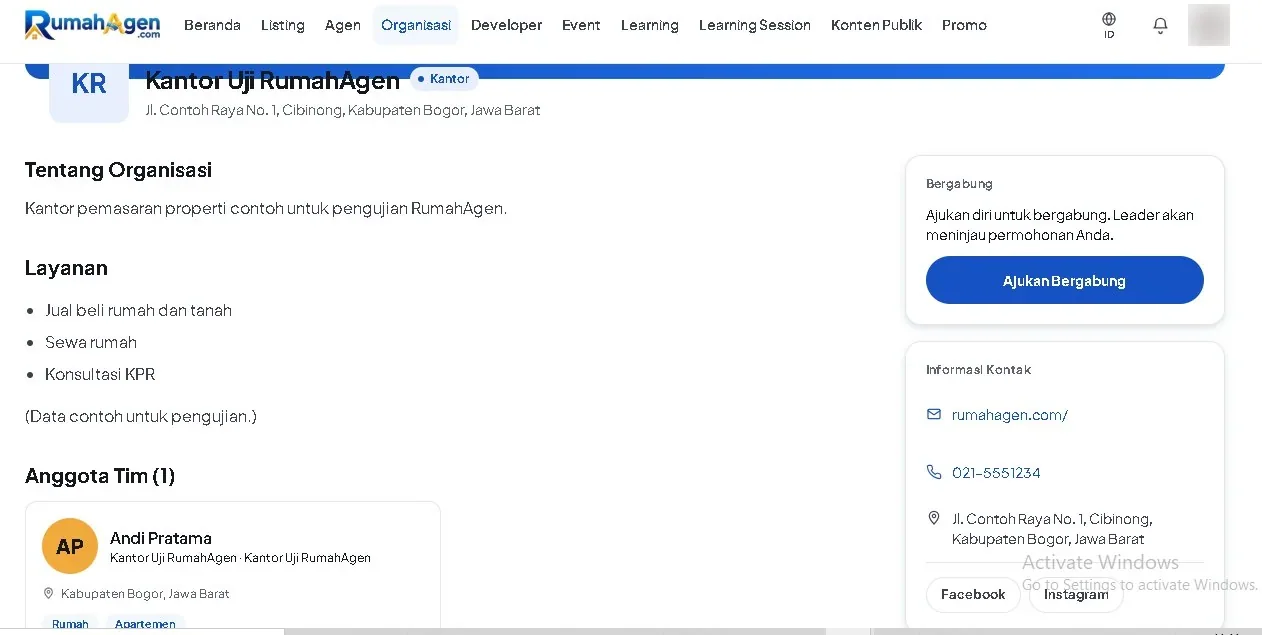Image resolution: width=1262 pixels, height=635 pixels.
Task: Open the Event menu item
Action: pyautogui.click(x=581, y=25)
